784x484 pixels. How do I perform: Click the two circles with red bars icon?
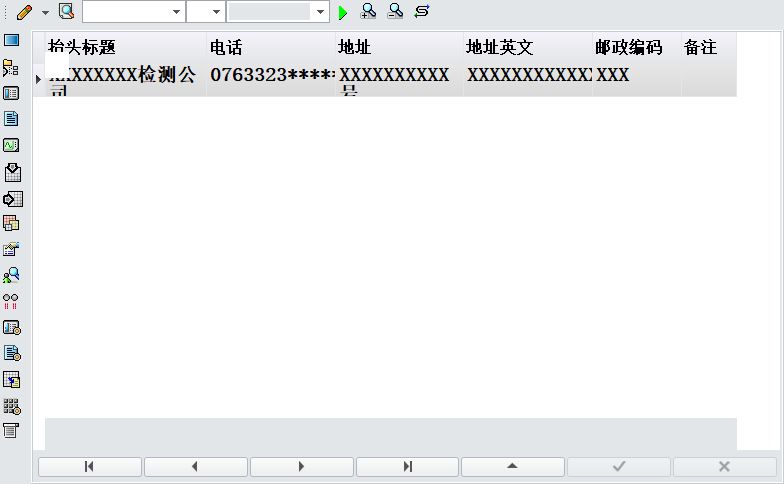point(10,301)
